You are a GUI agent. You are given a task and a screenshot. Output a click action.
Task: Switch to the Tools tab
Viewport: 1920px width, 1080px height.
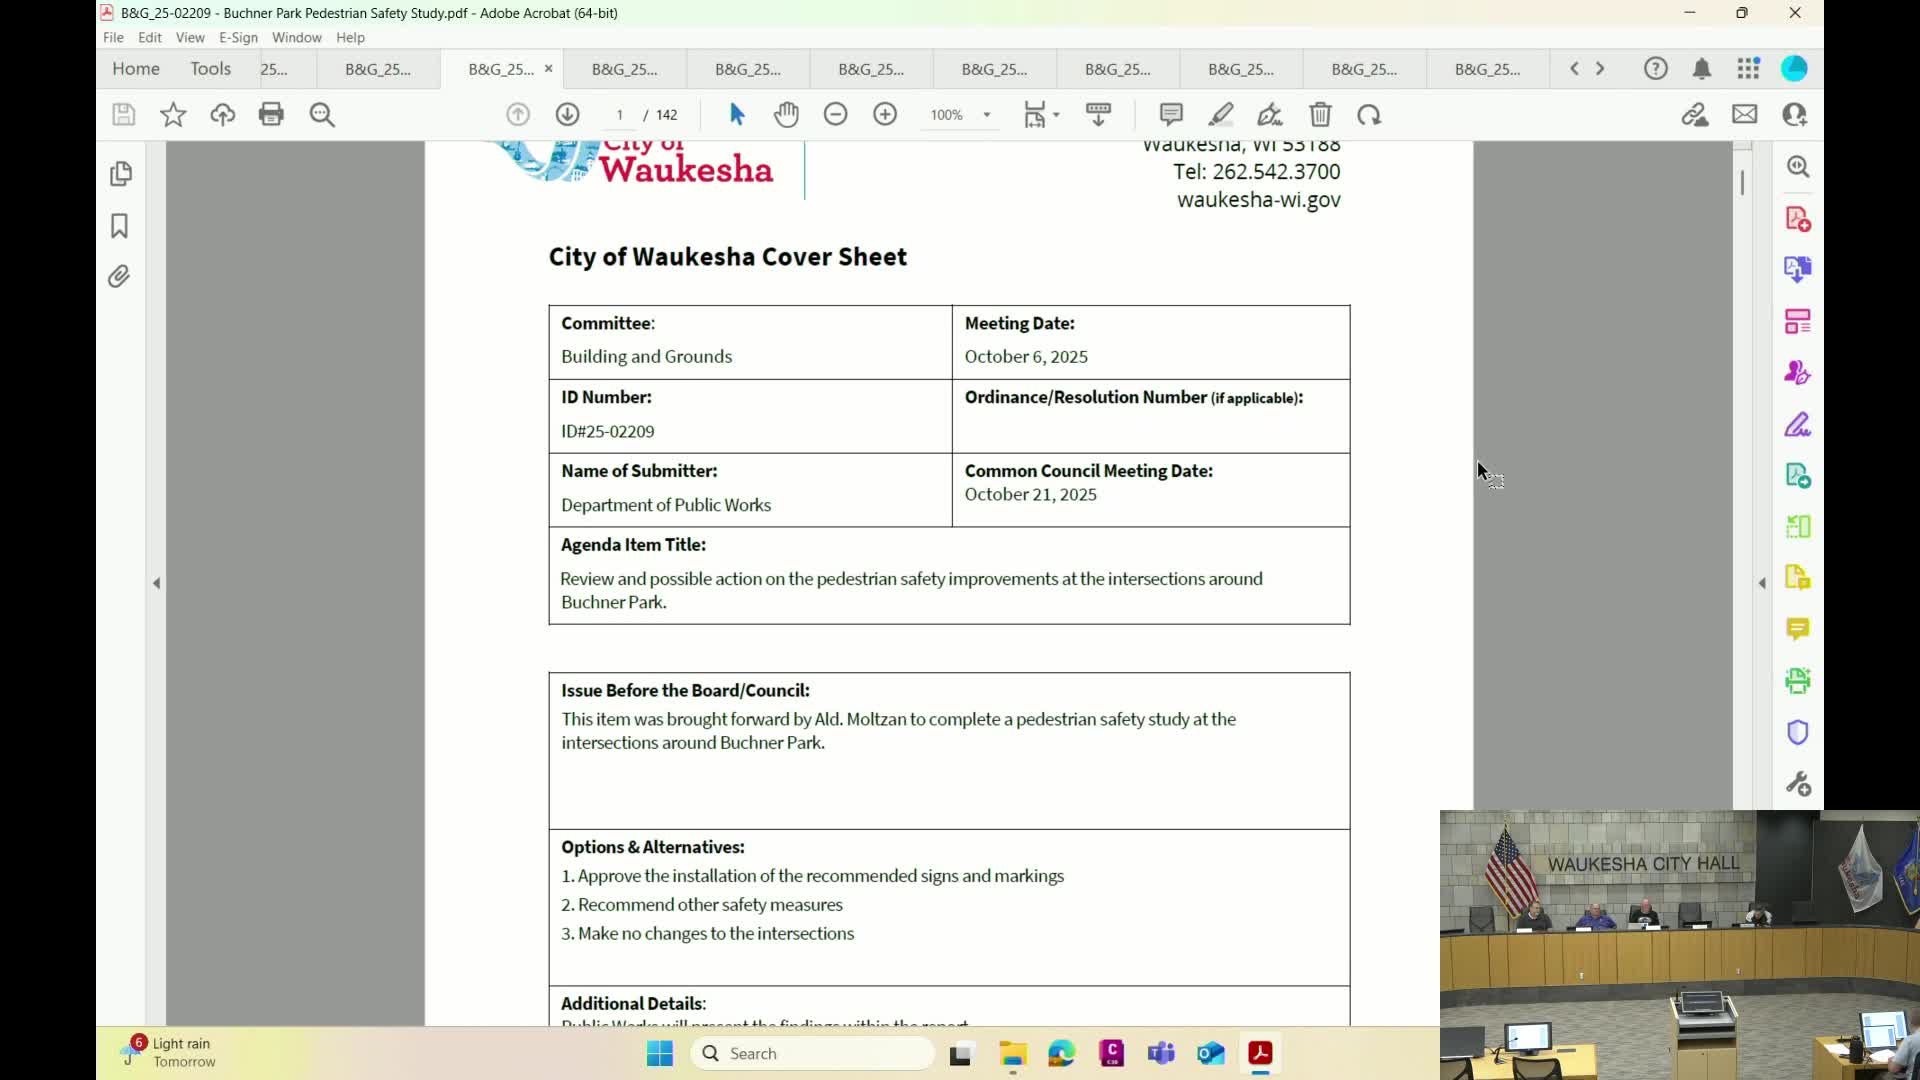[210, 68]
